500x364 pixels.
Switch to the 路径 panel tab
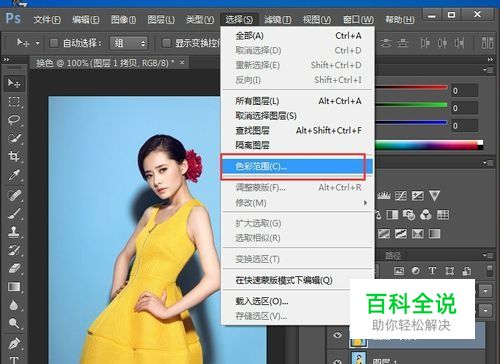coord(393,256)
